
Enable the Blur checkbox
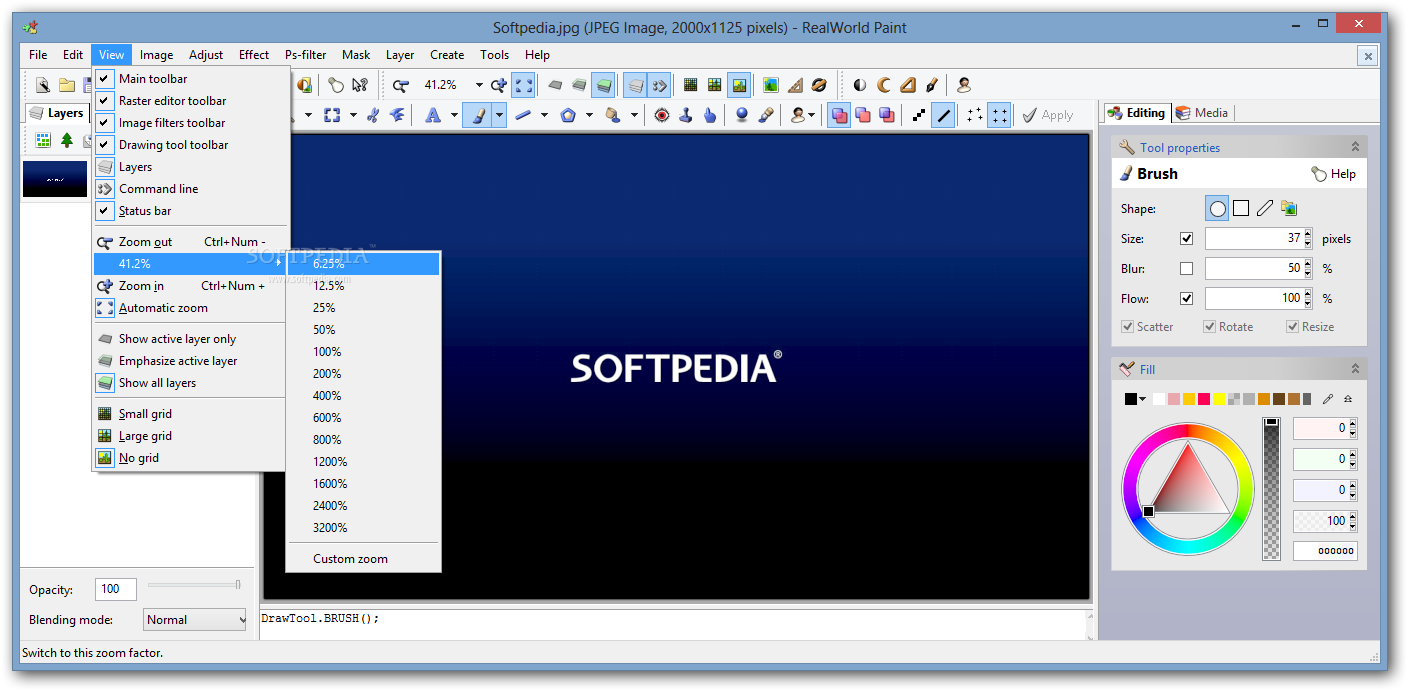[1186, 269]
